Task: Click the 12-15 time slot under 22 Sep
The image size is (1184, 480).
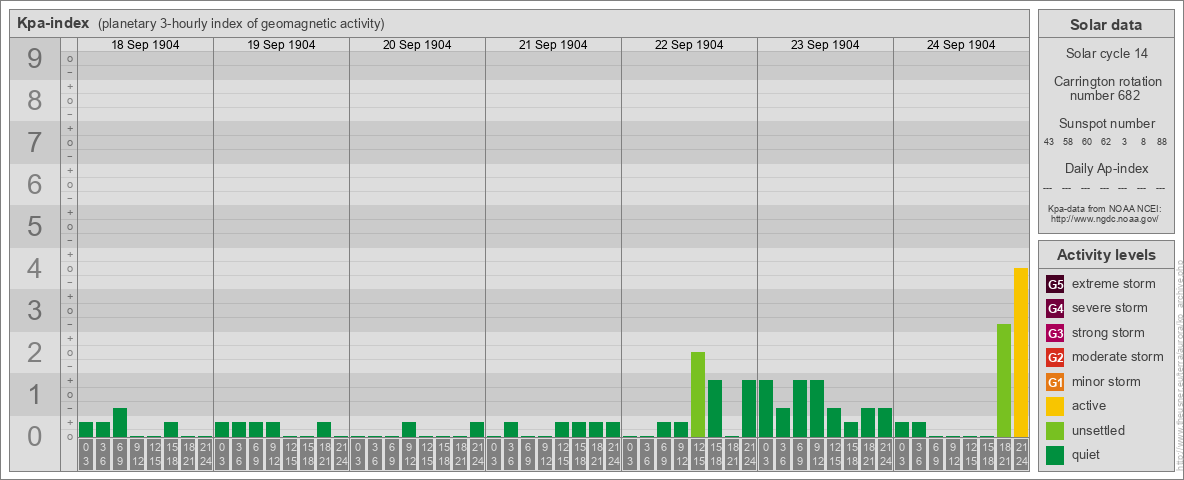Action: 698,452
